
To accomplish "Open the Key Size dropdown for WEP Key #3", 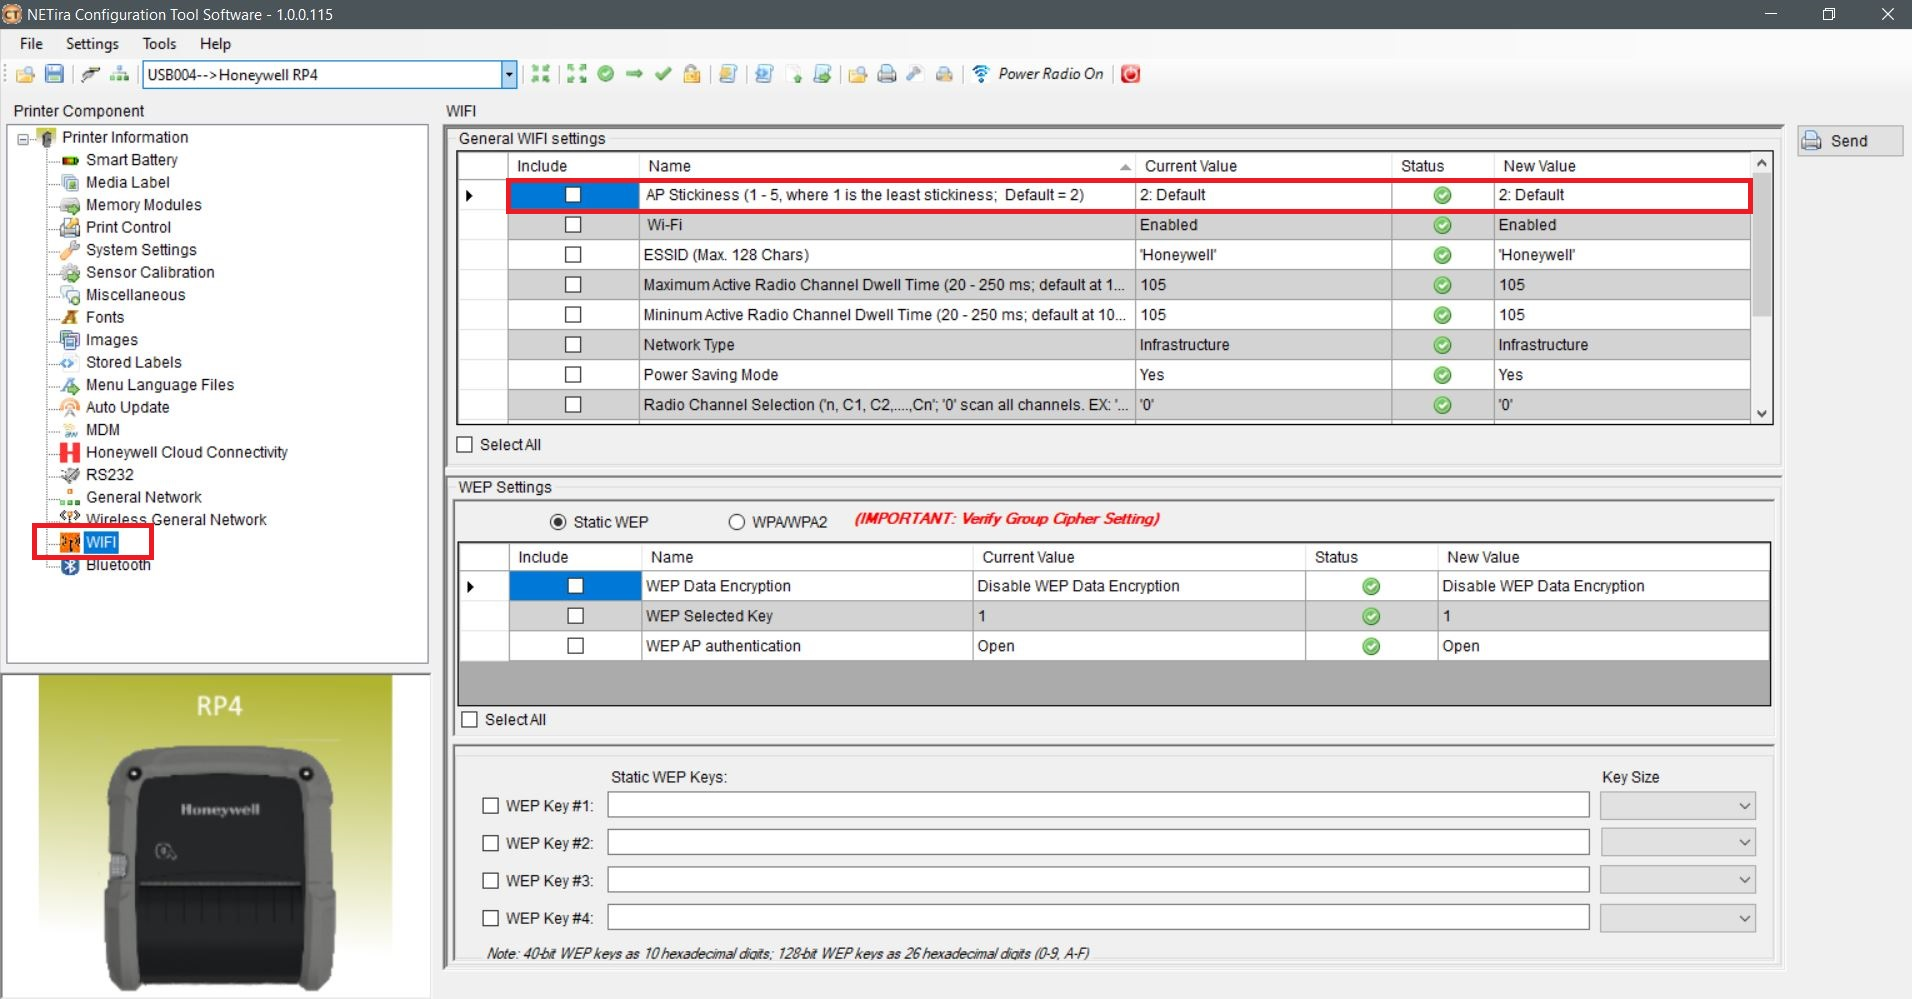I will [1678, 880].
